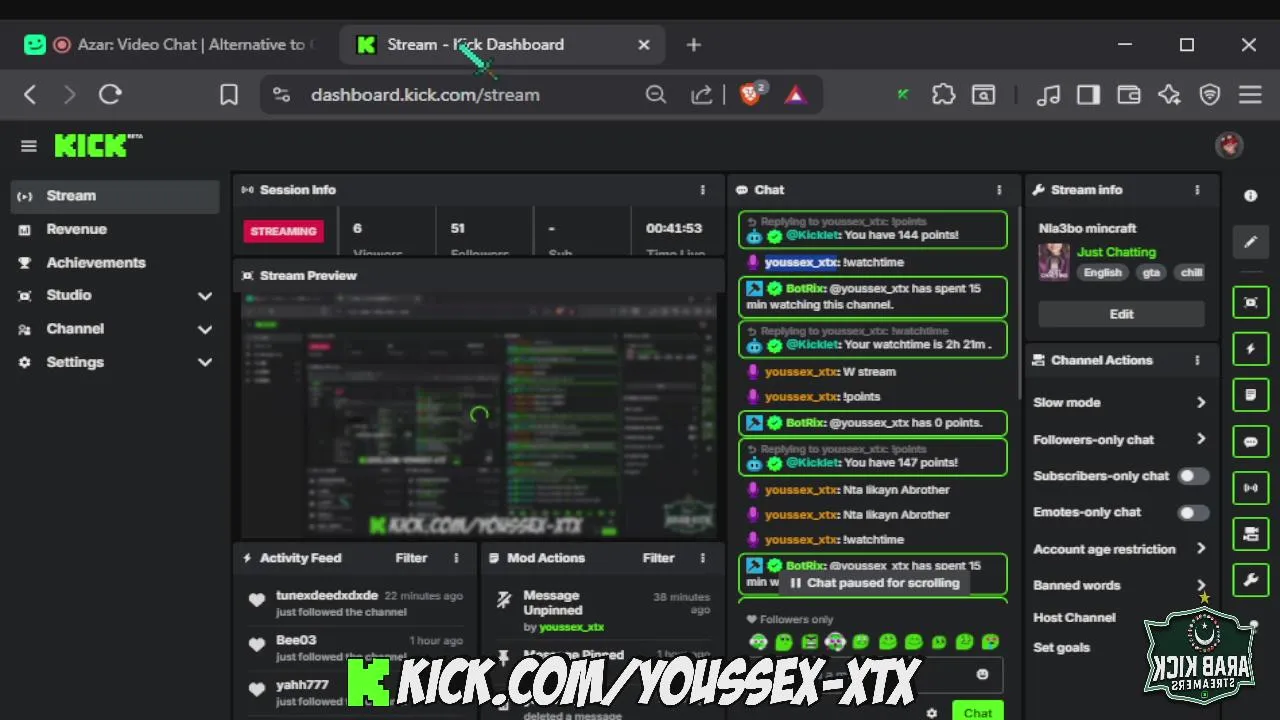
Task: Toggle the broadcast signal widget icon
Action: click(1250, 488)
